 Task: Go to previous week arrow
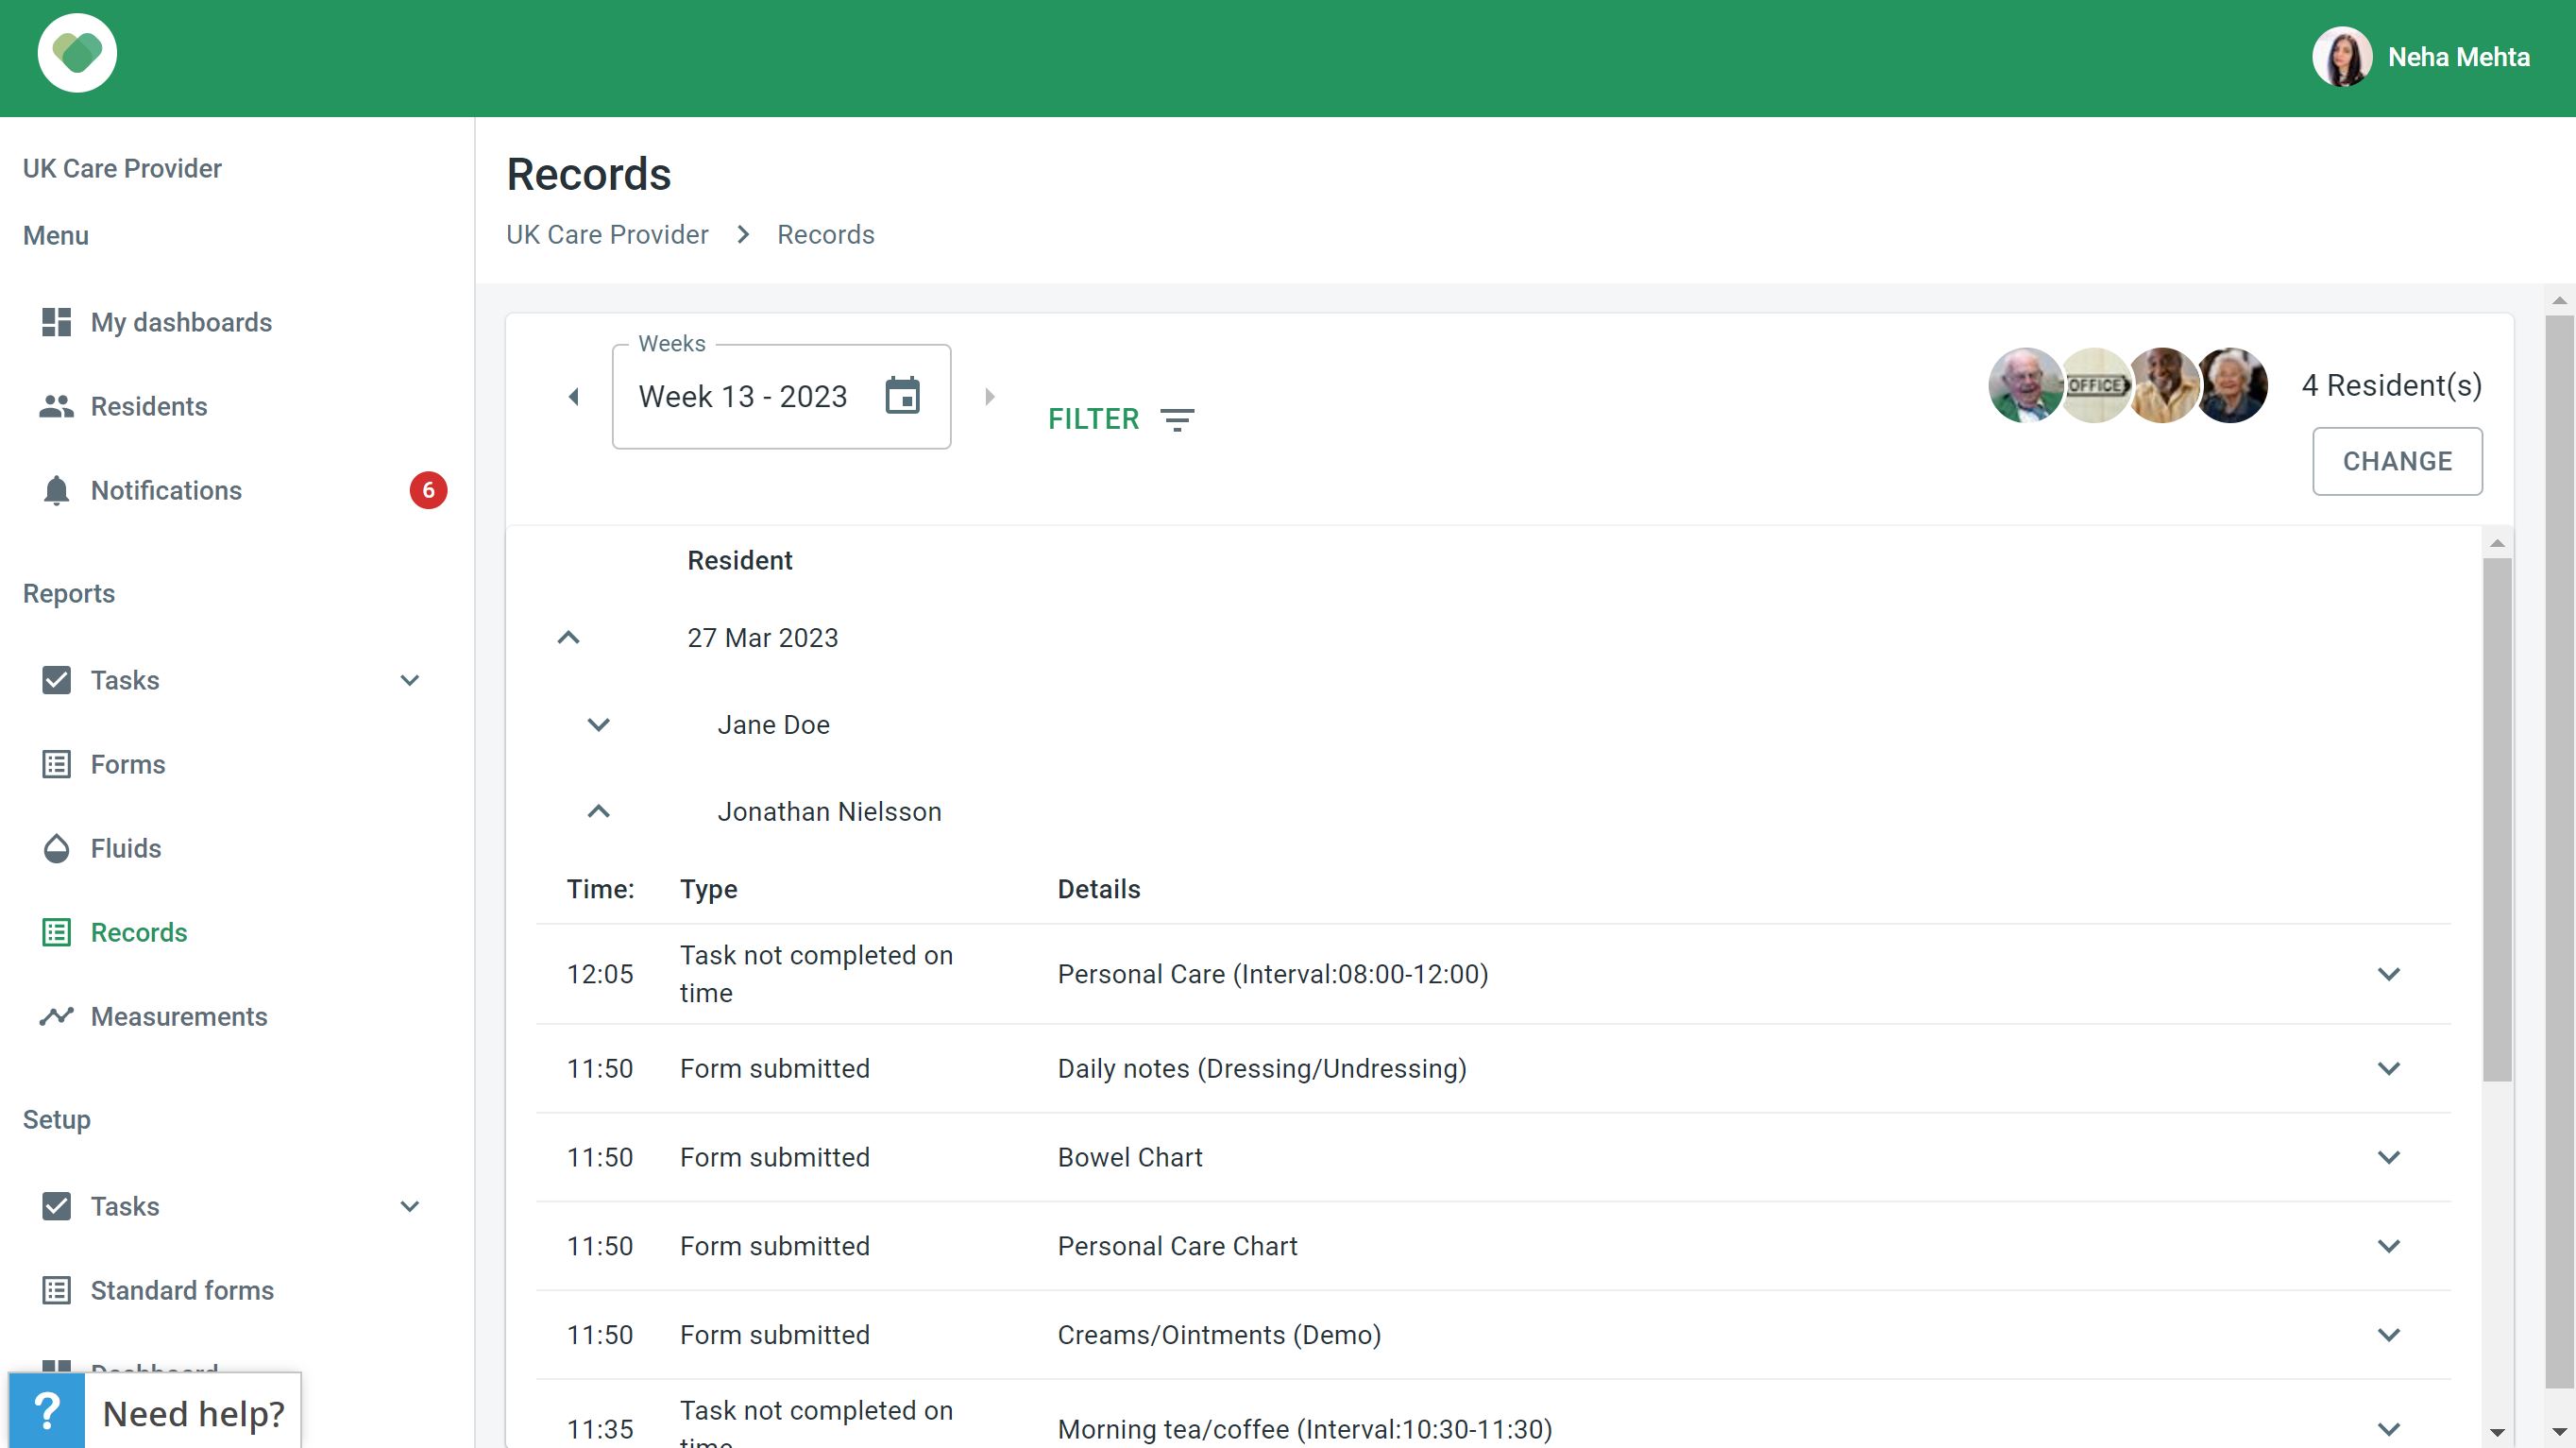(573, 397)
